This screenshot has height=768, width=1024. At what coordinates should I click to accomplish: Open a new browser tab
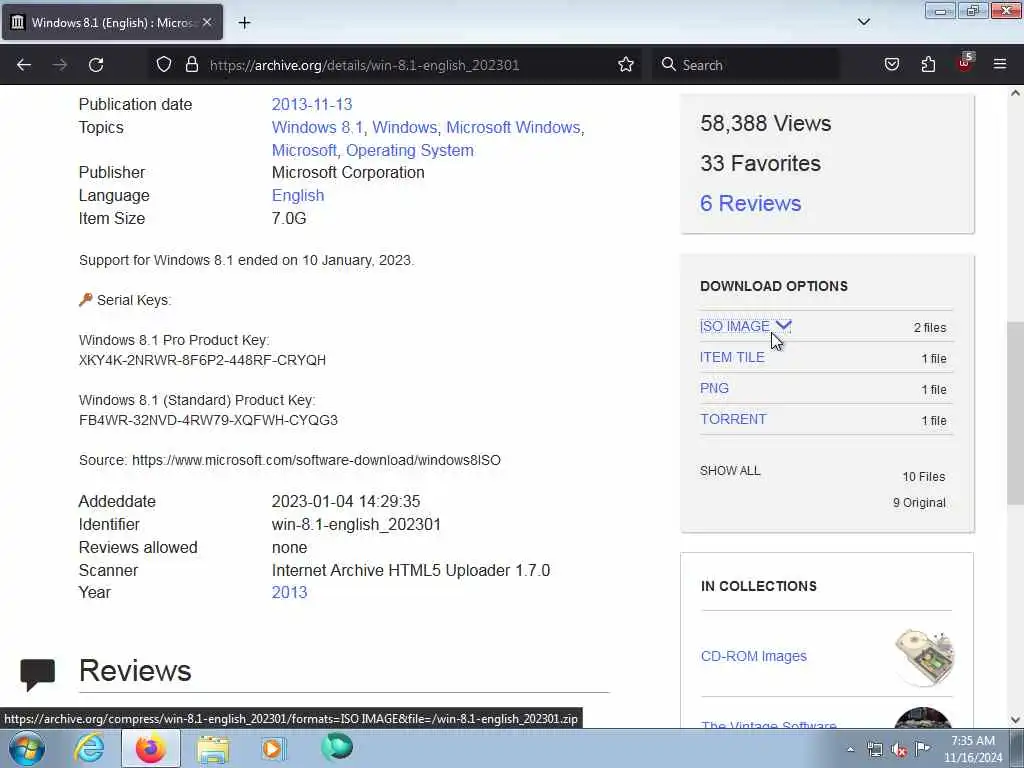point(244,23)
